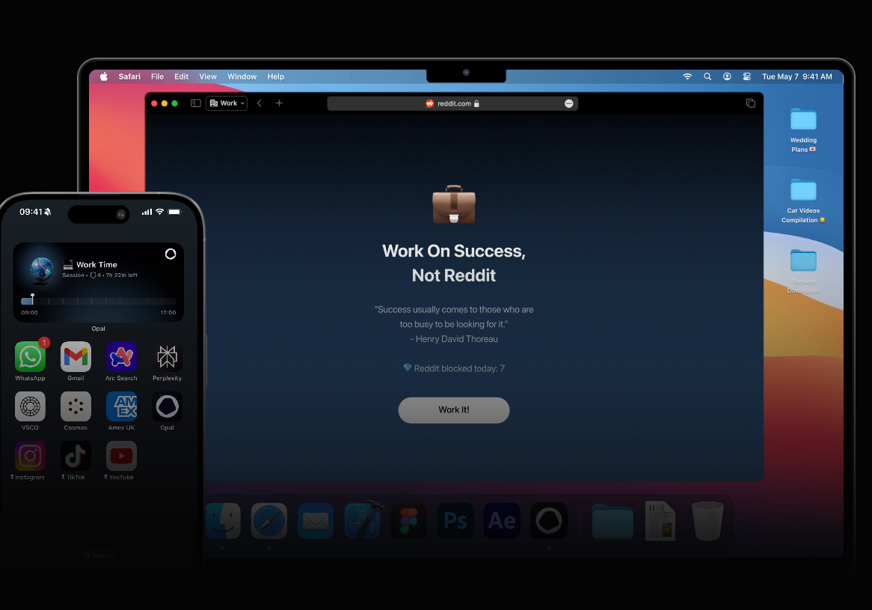This screenshot has height=610, width=872.
Task: Expand the Work tab group dropdown
Action: point(227,103)
